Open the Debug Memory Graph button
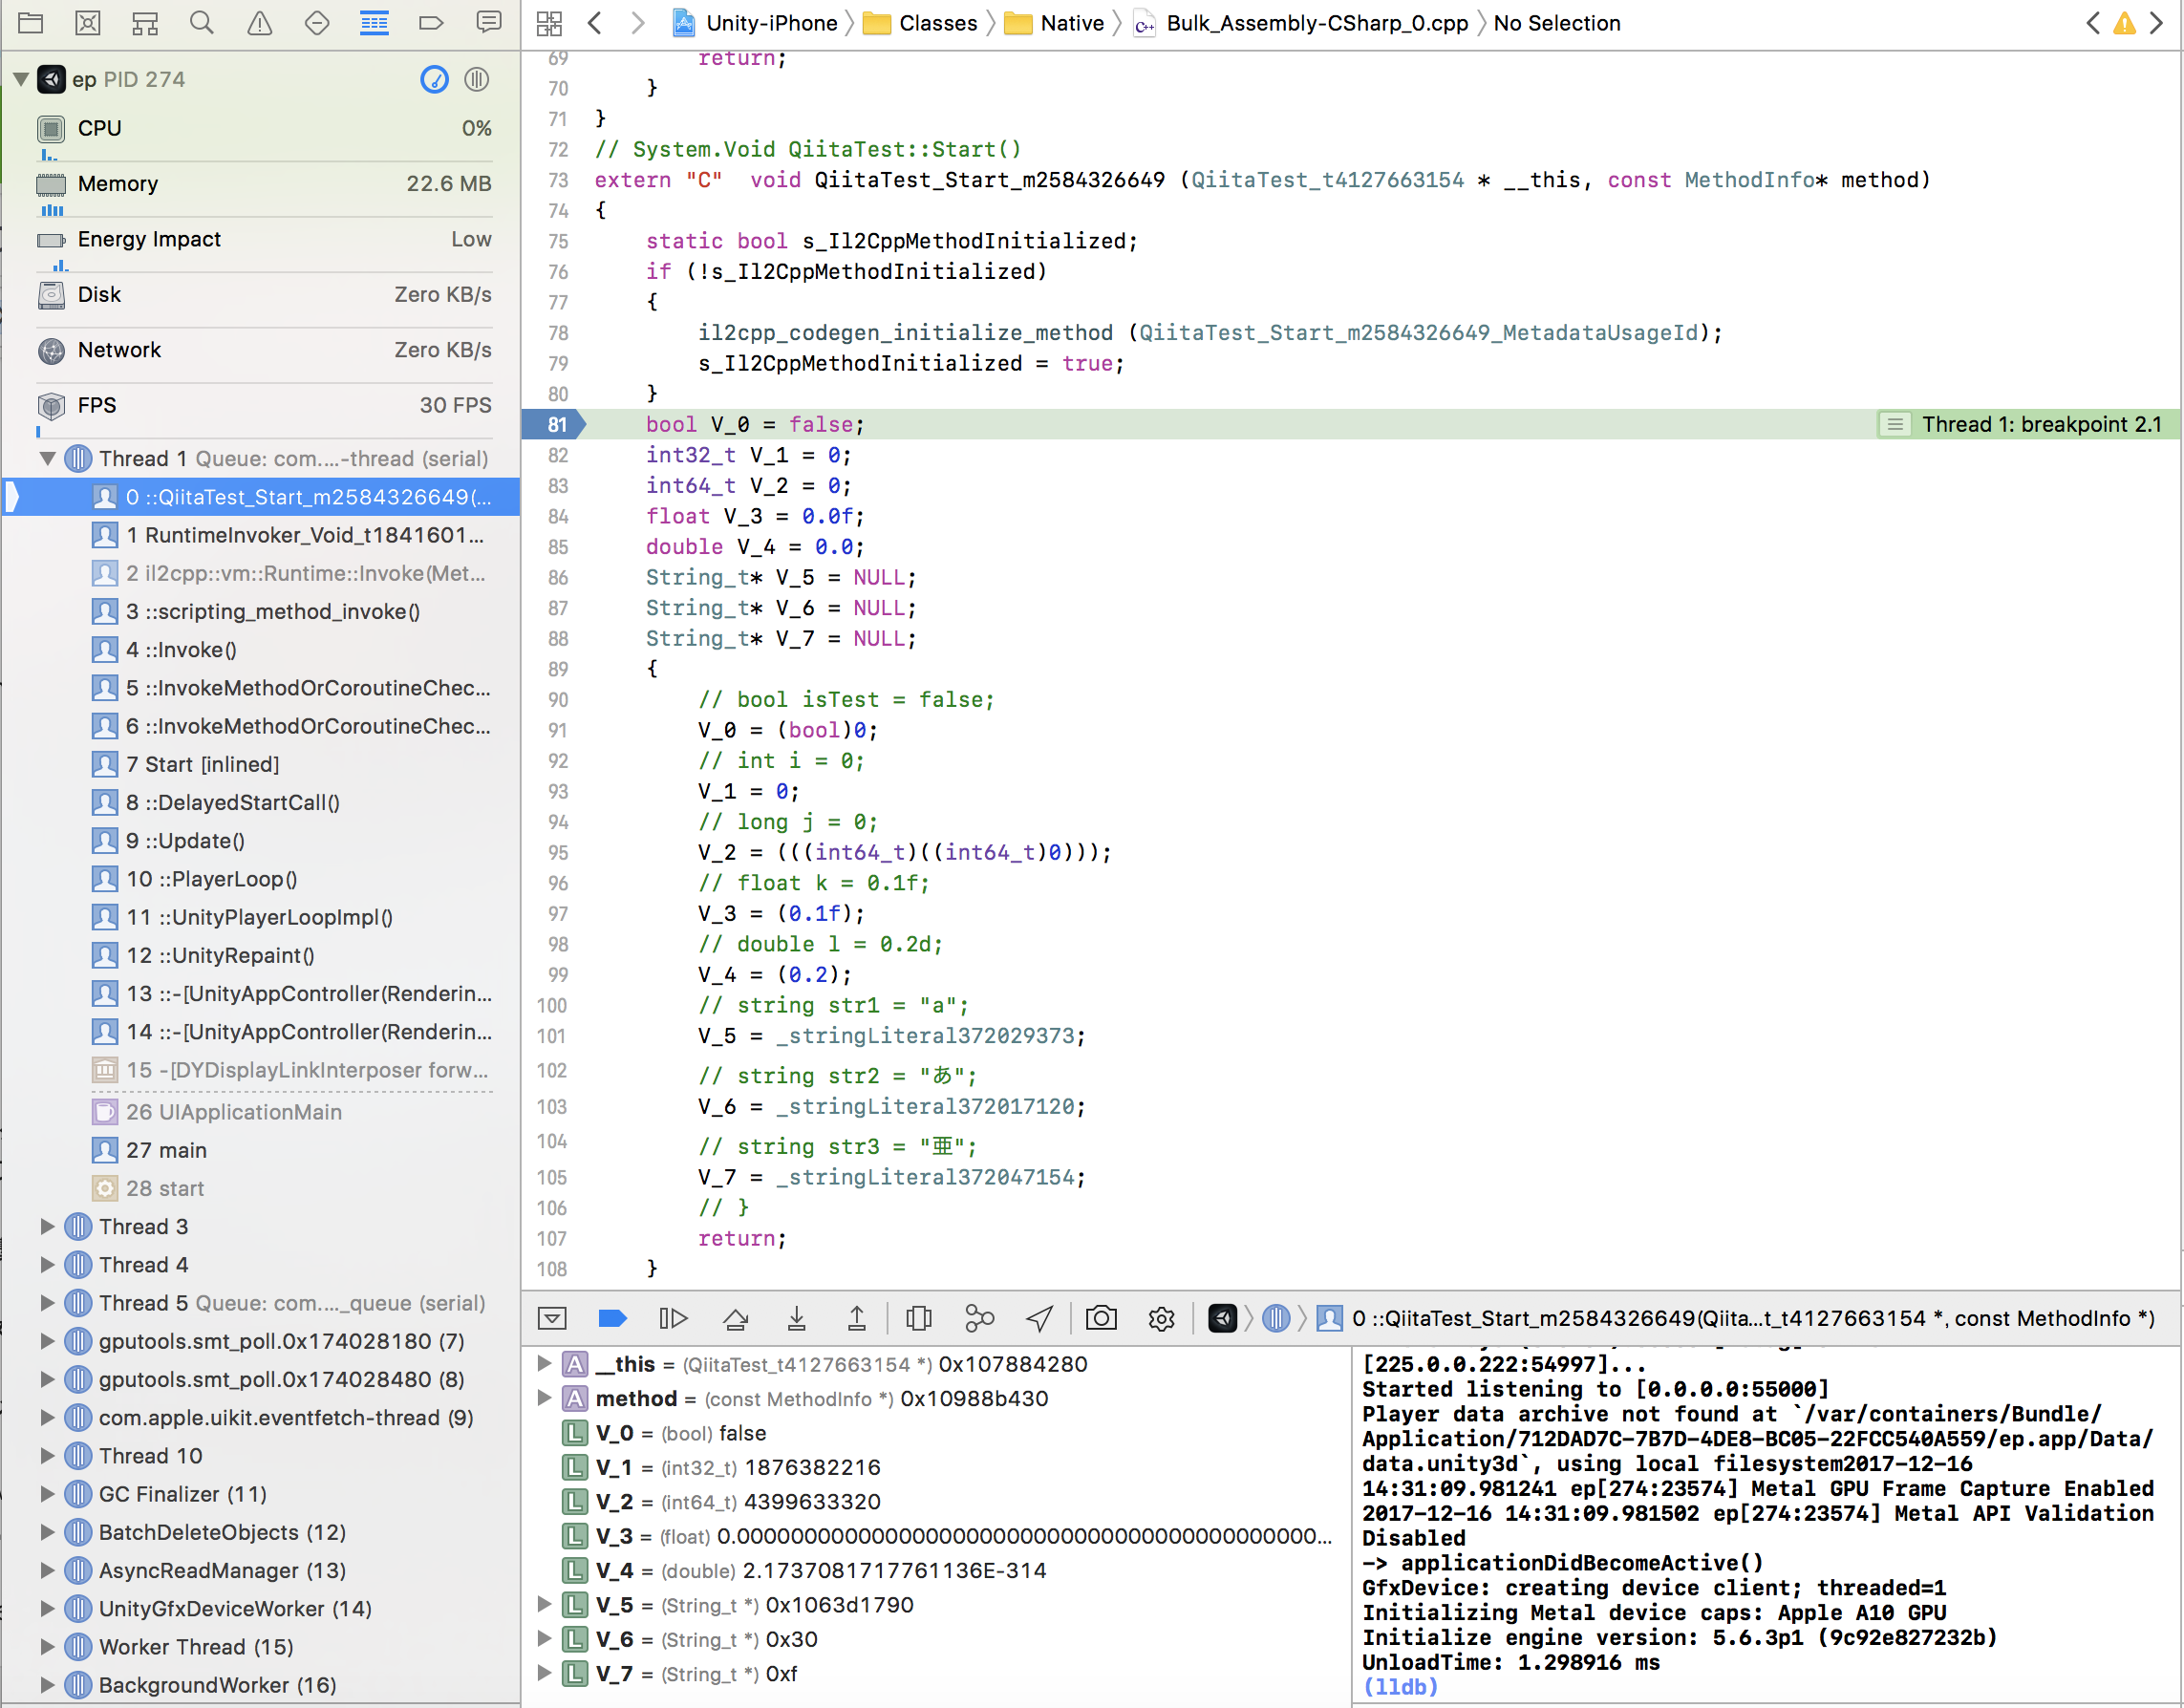The width and height of the screenshot is (2184, 1708). pos(979,1319)
